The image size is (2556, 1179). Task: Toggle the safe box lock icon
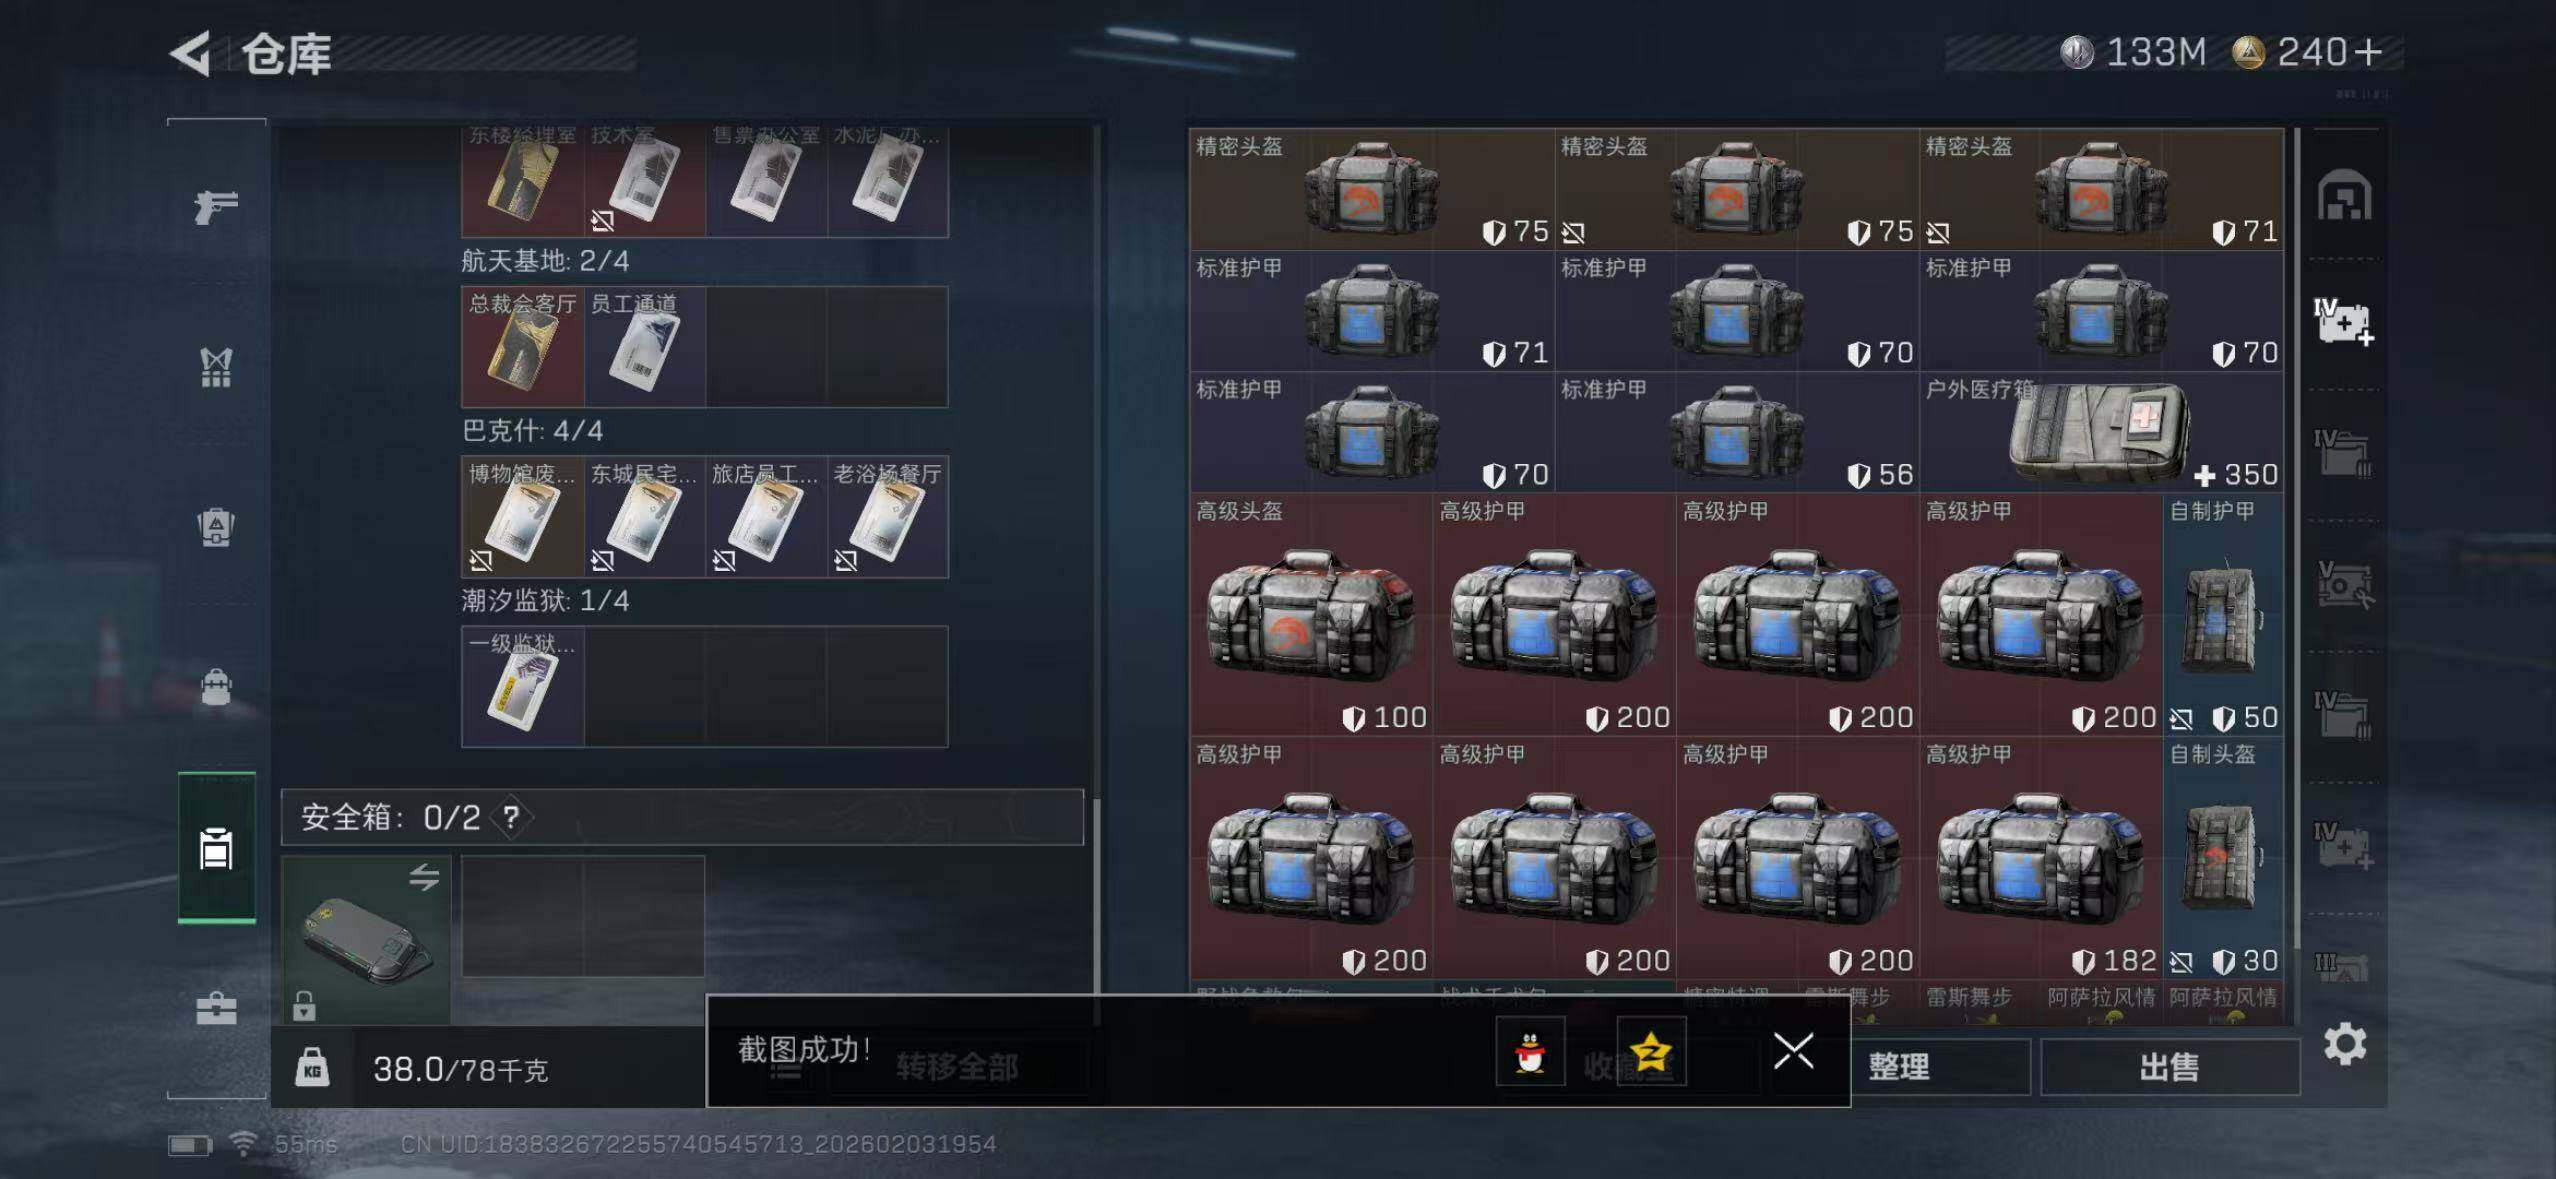point(304,1005)
